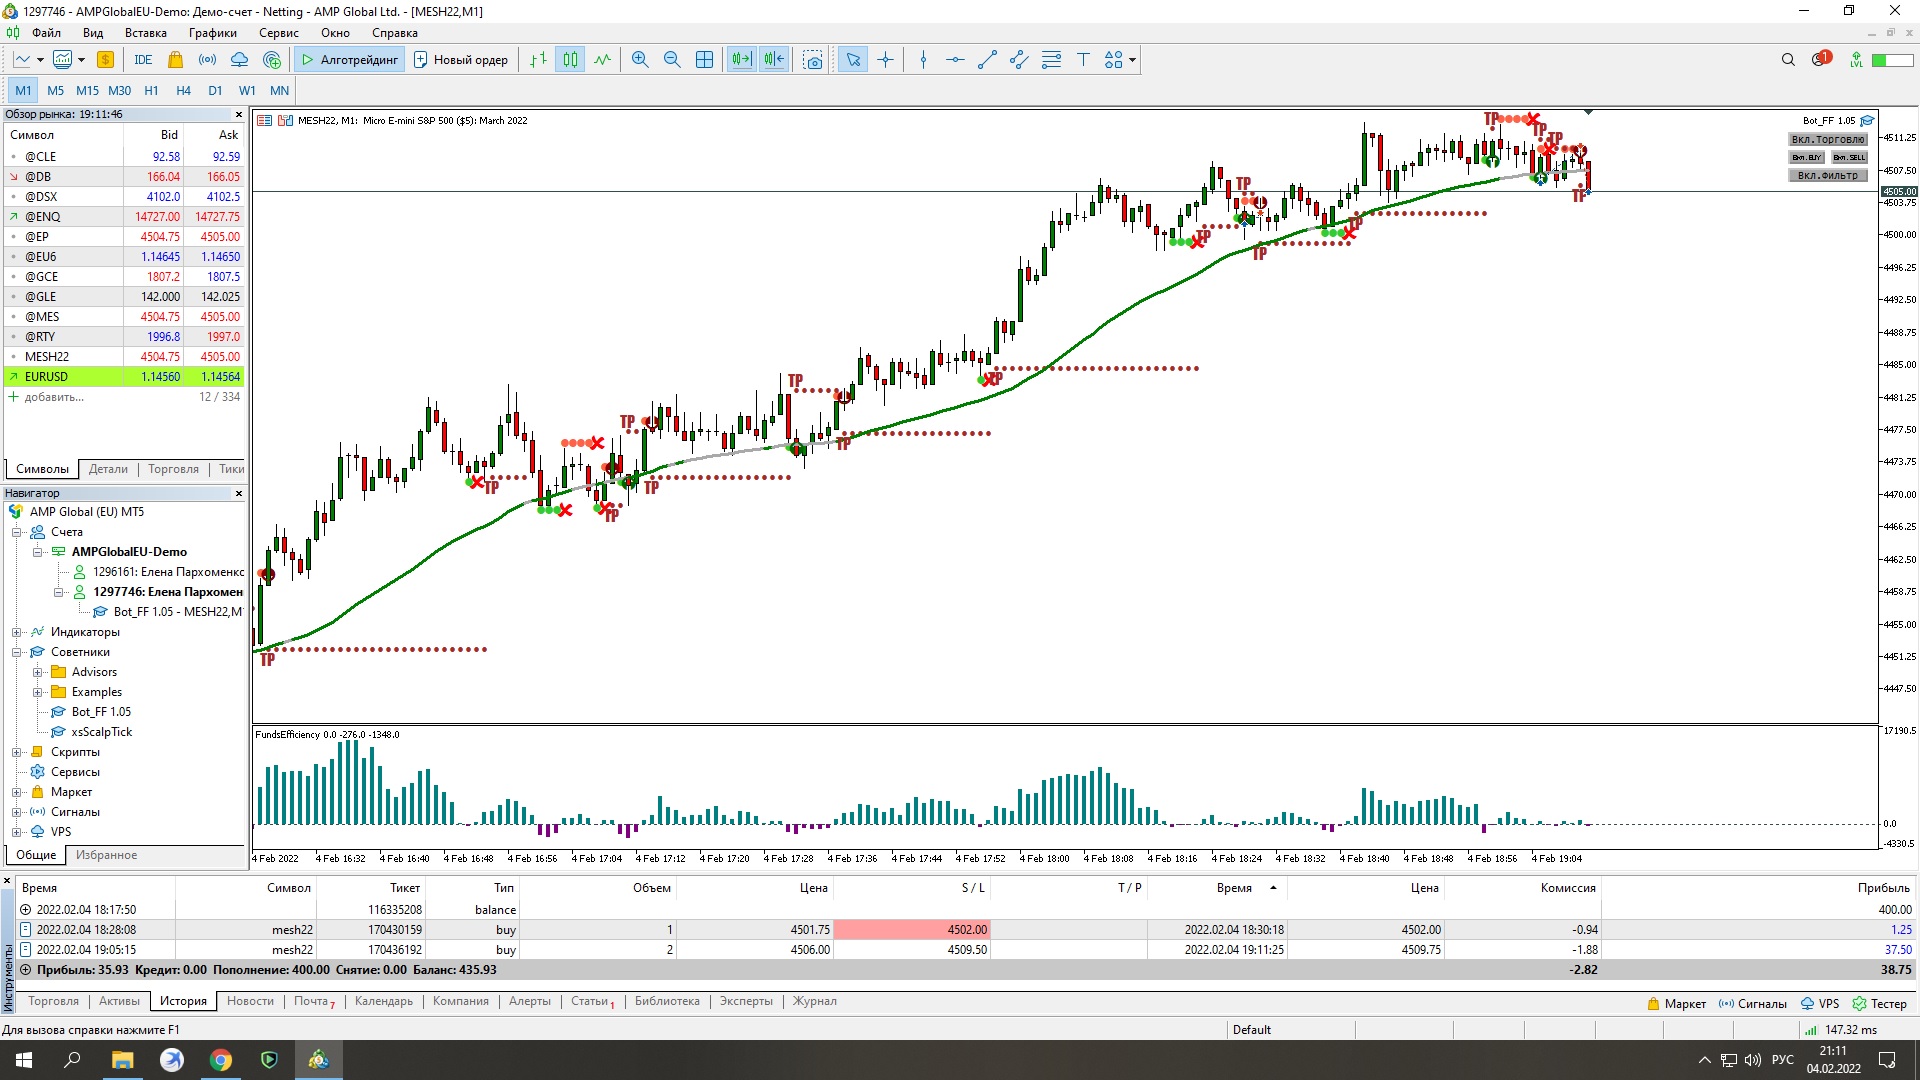Image resolution: width=1920 pixels, height=1080 pixels.
Task: Open the shapes tools dropdown arrow
Action: point(1132,60)
